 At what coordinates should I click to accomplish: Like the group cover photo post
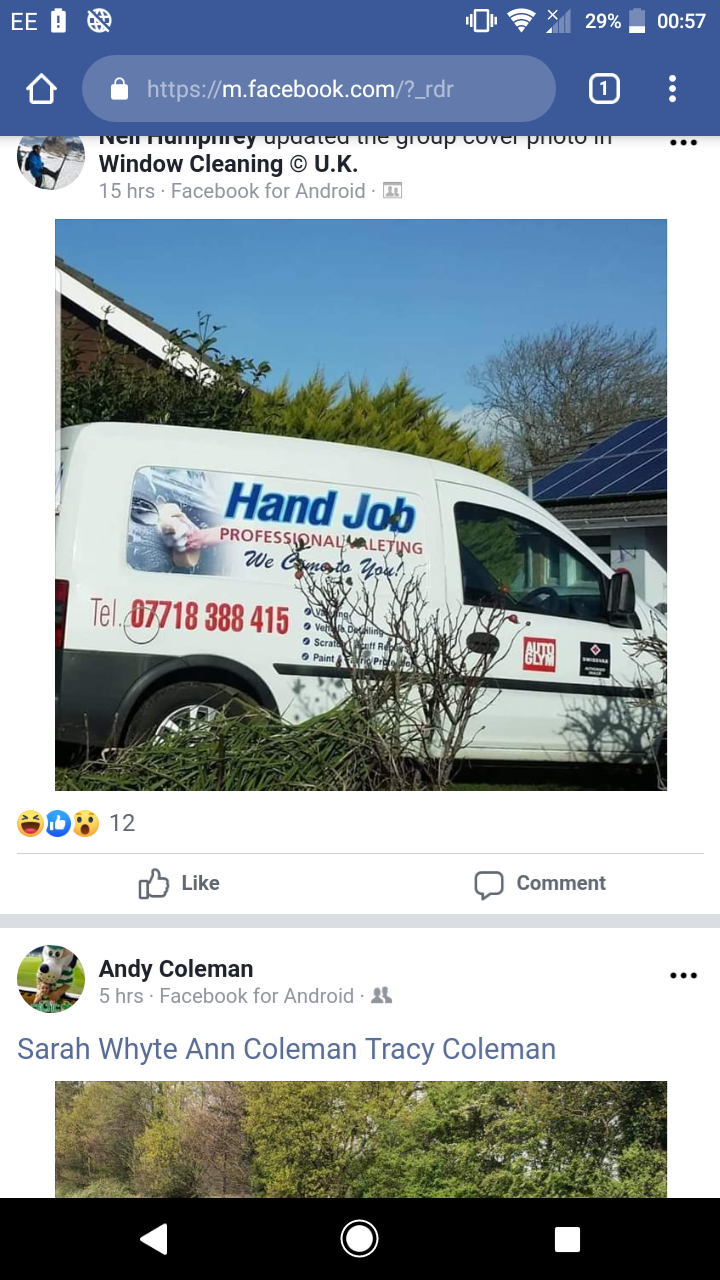pos(180,883)
